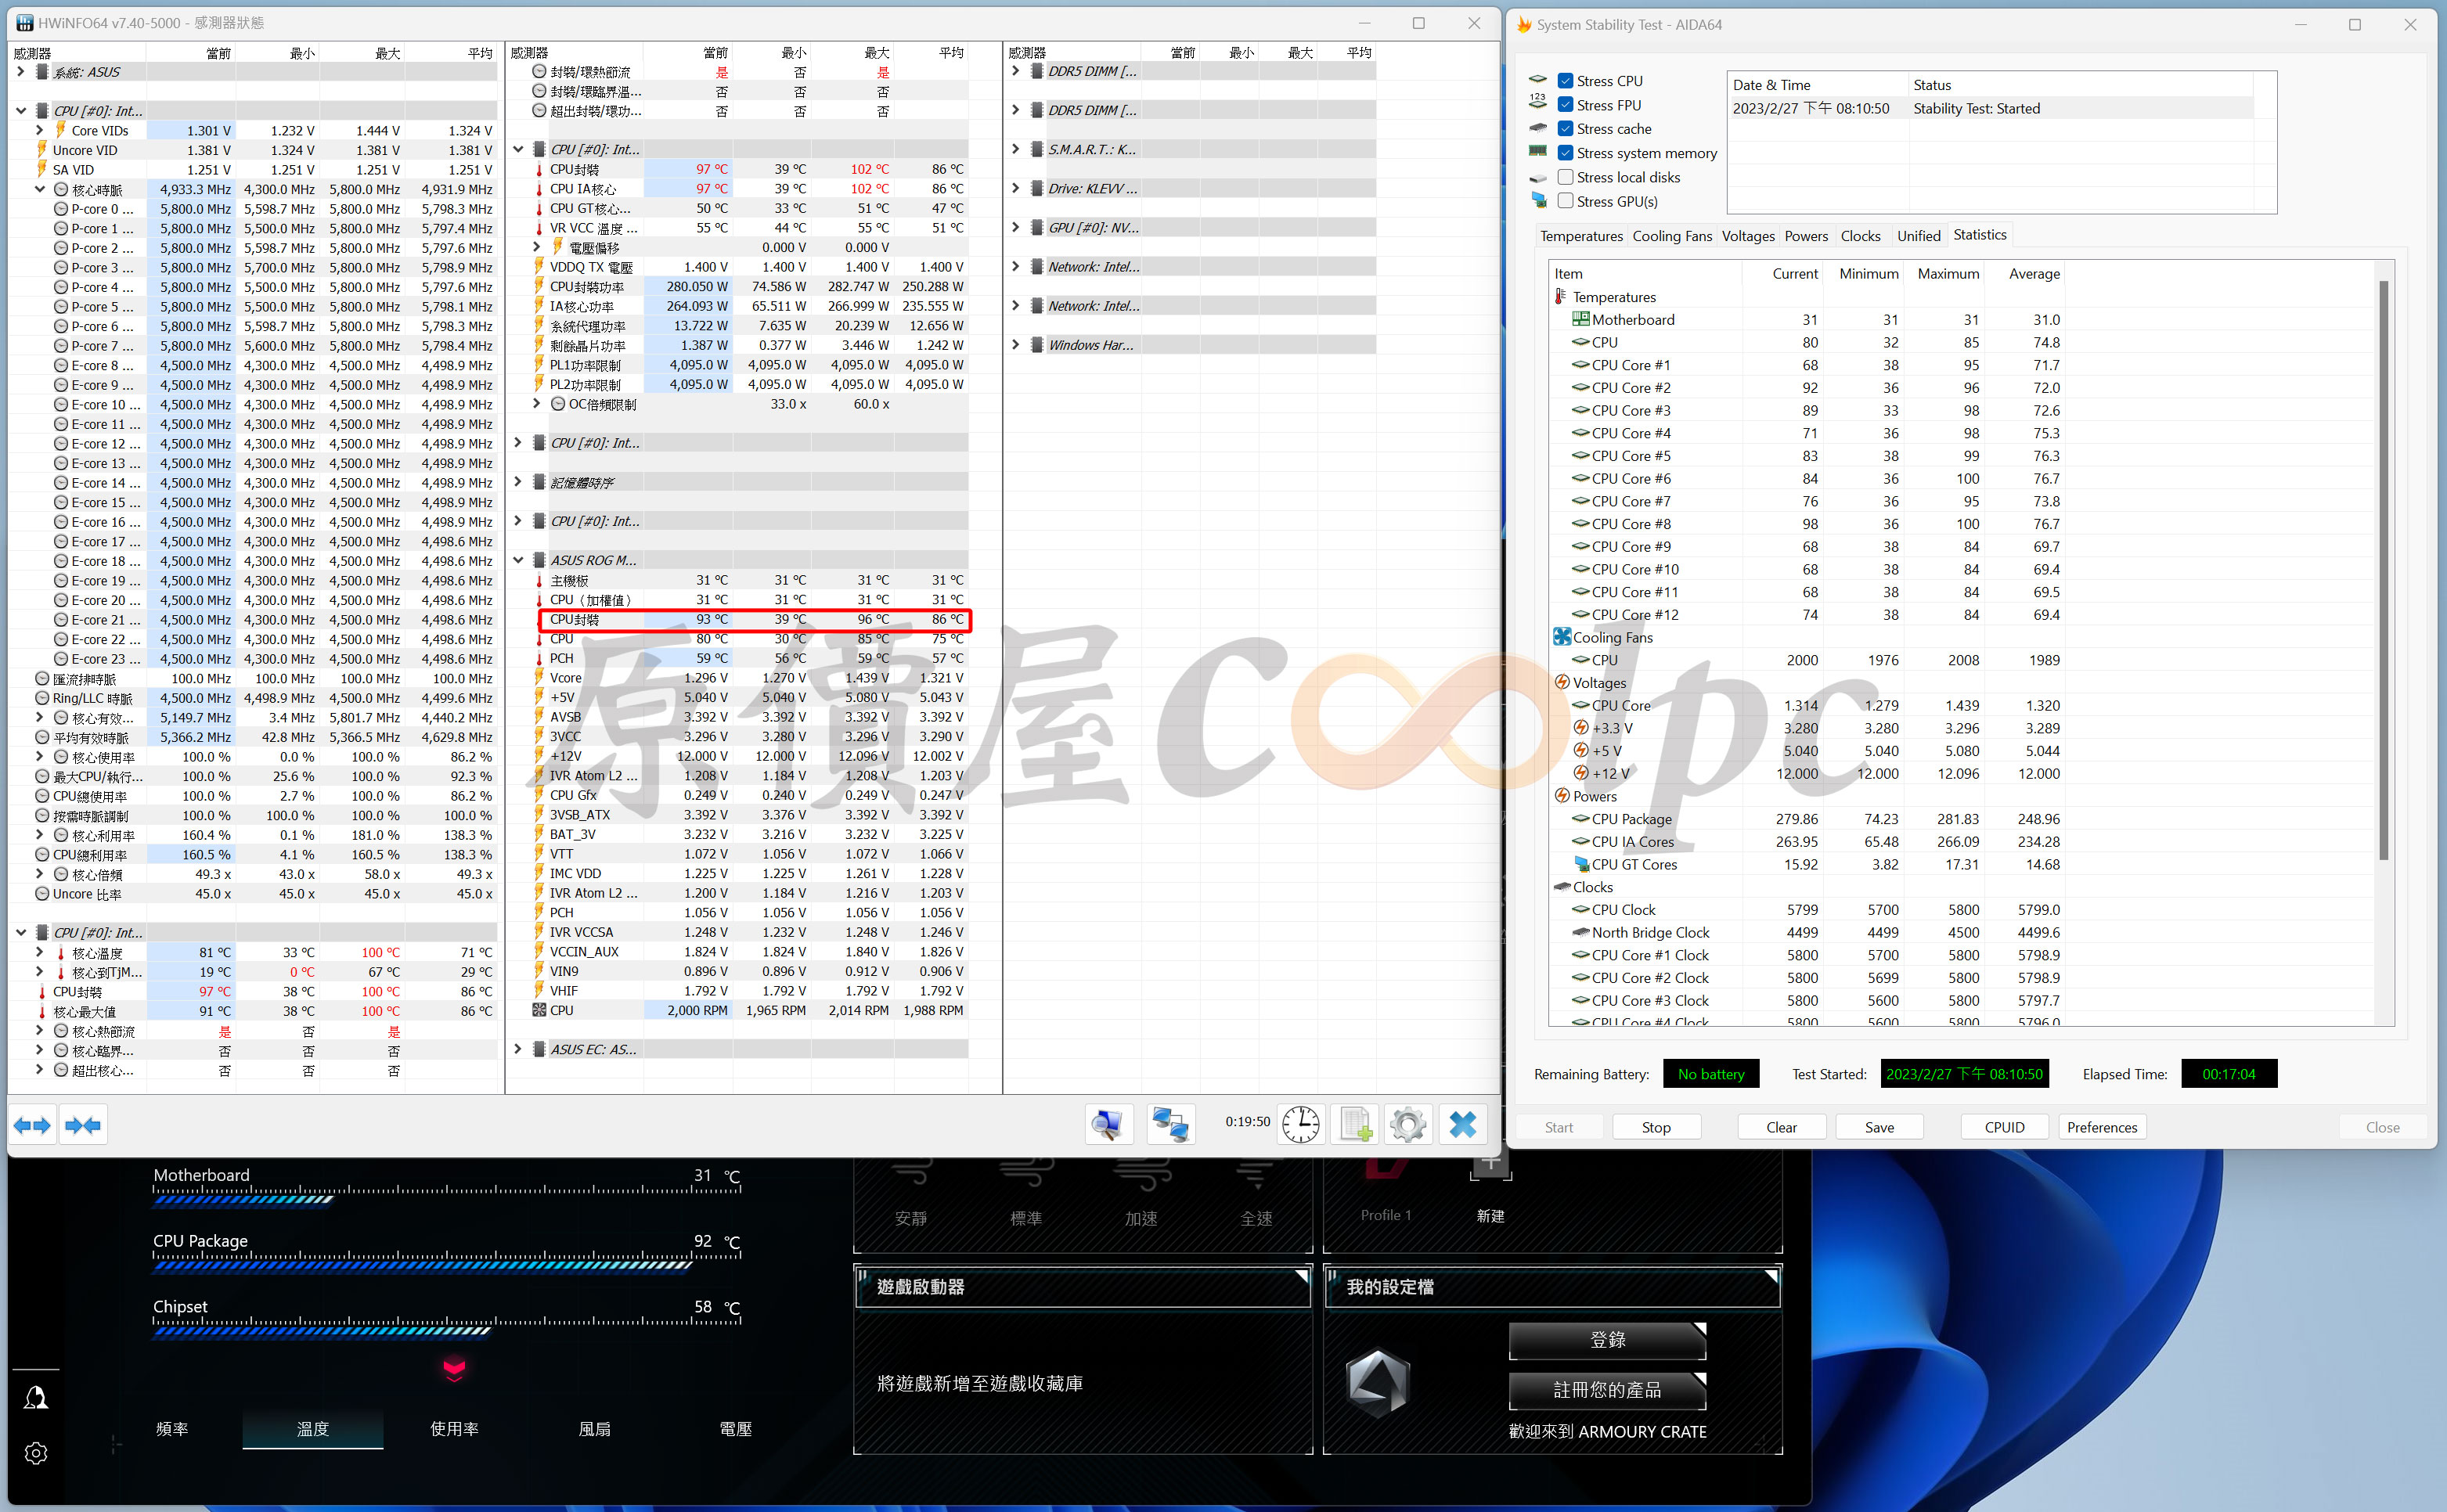Click the network remote monitors icon
The height and width of the screenshot is (1512, 2447).
click(1170, 1125)
